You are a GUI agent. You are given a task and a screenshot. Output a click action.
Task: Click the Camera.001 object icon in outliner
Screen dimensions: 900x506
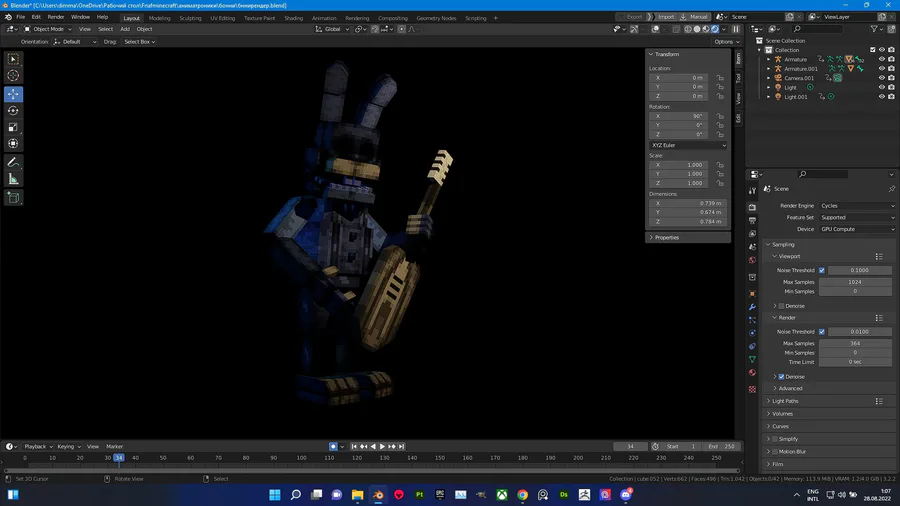click(778, 78)
